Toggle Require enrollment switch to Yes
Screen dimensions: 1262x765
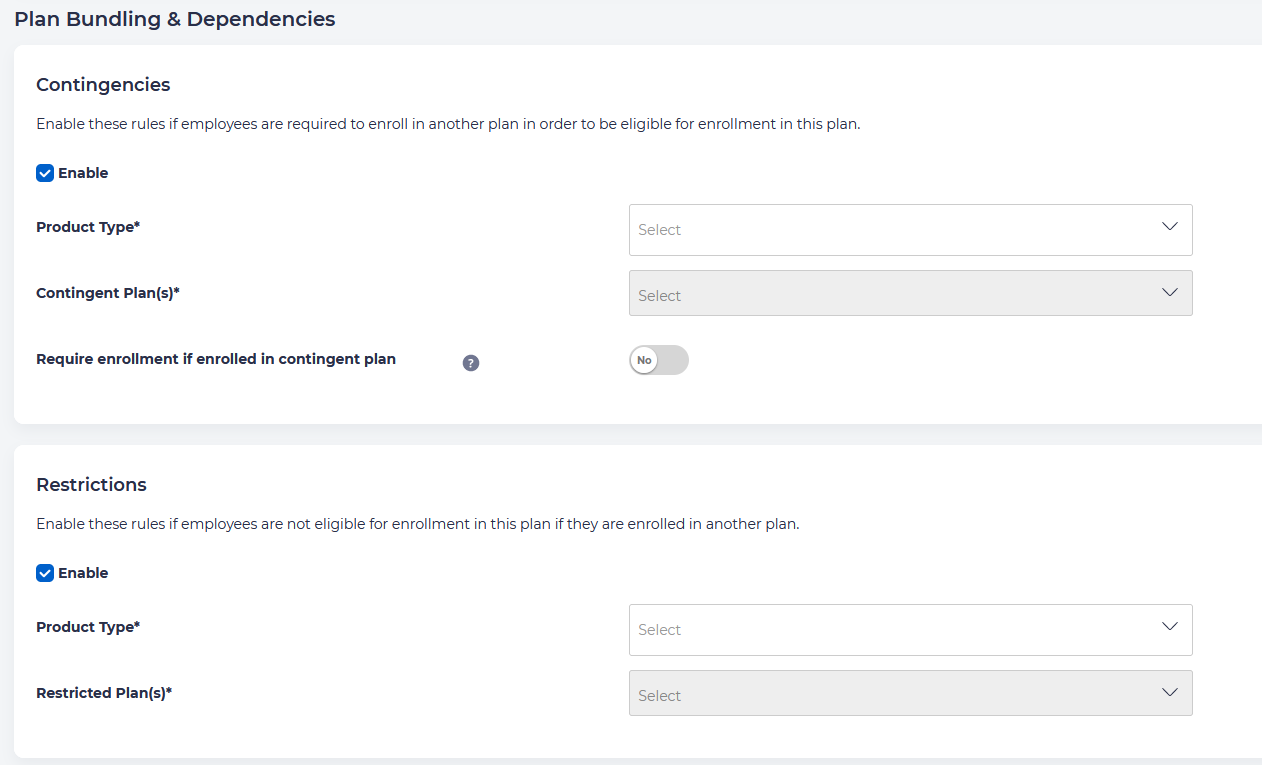(659, 360)
